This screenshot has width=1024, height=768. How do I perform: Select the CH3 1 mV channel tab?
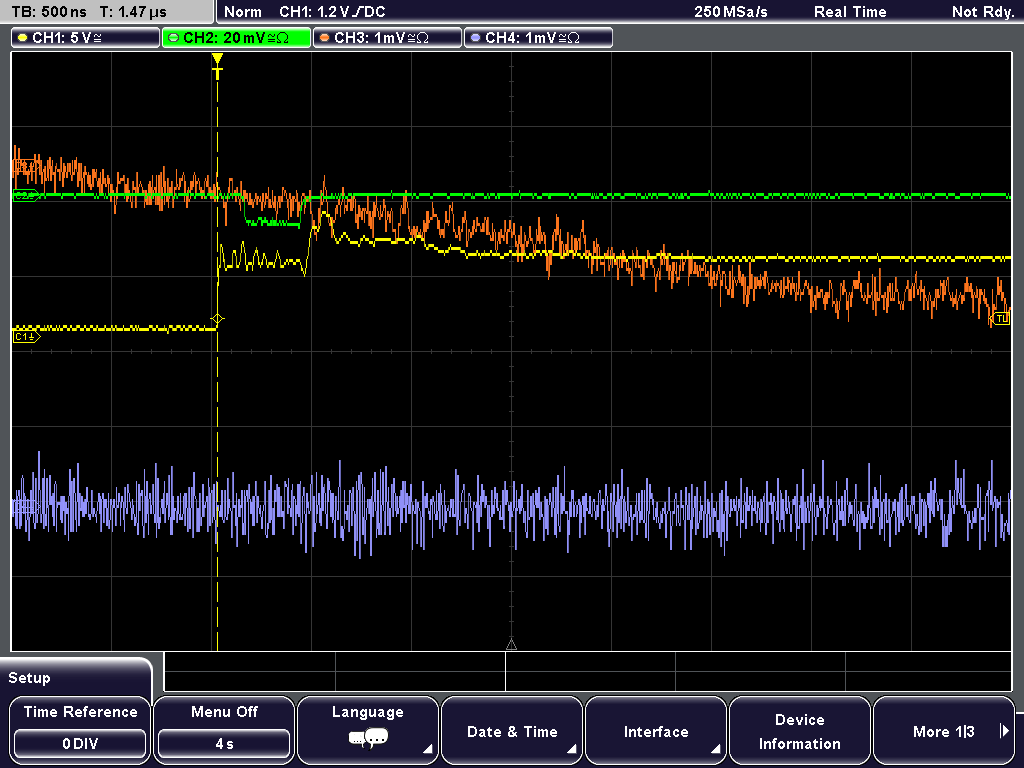pyautogui.click(x=387, y=38)
